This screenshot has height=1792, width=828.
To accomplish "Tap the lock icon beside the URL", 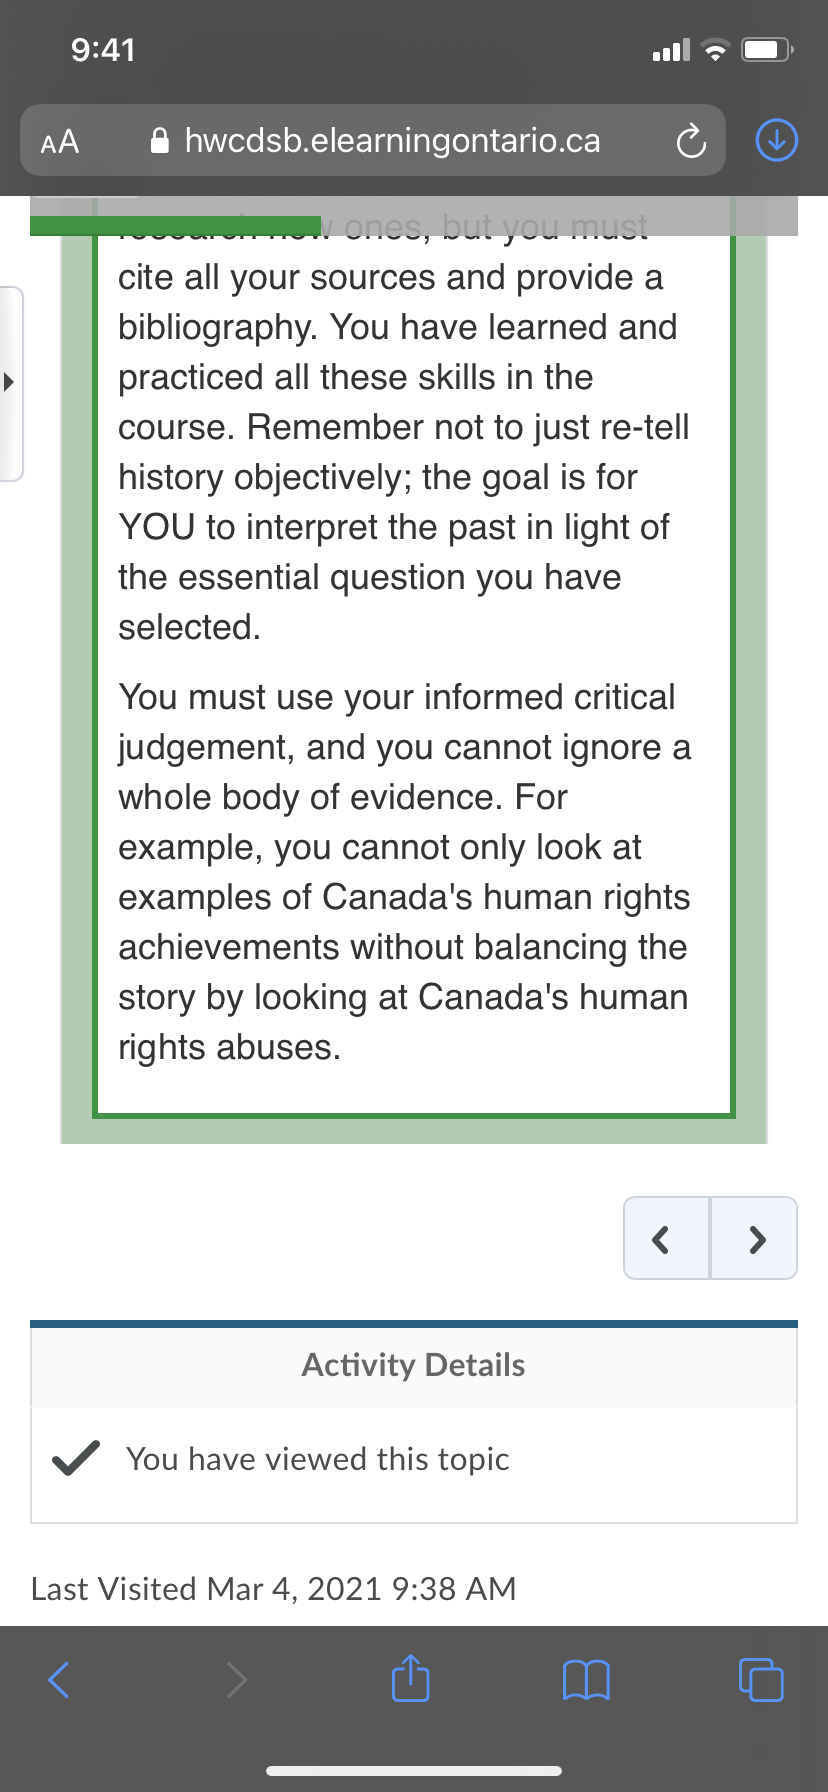I will tap(159, 142).
